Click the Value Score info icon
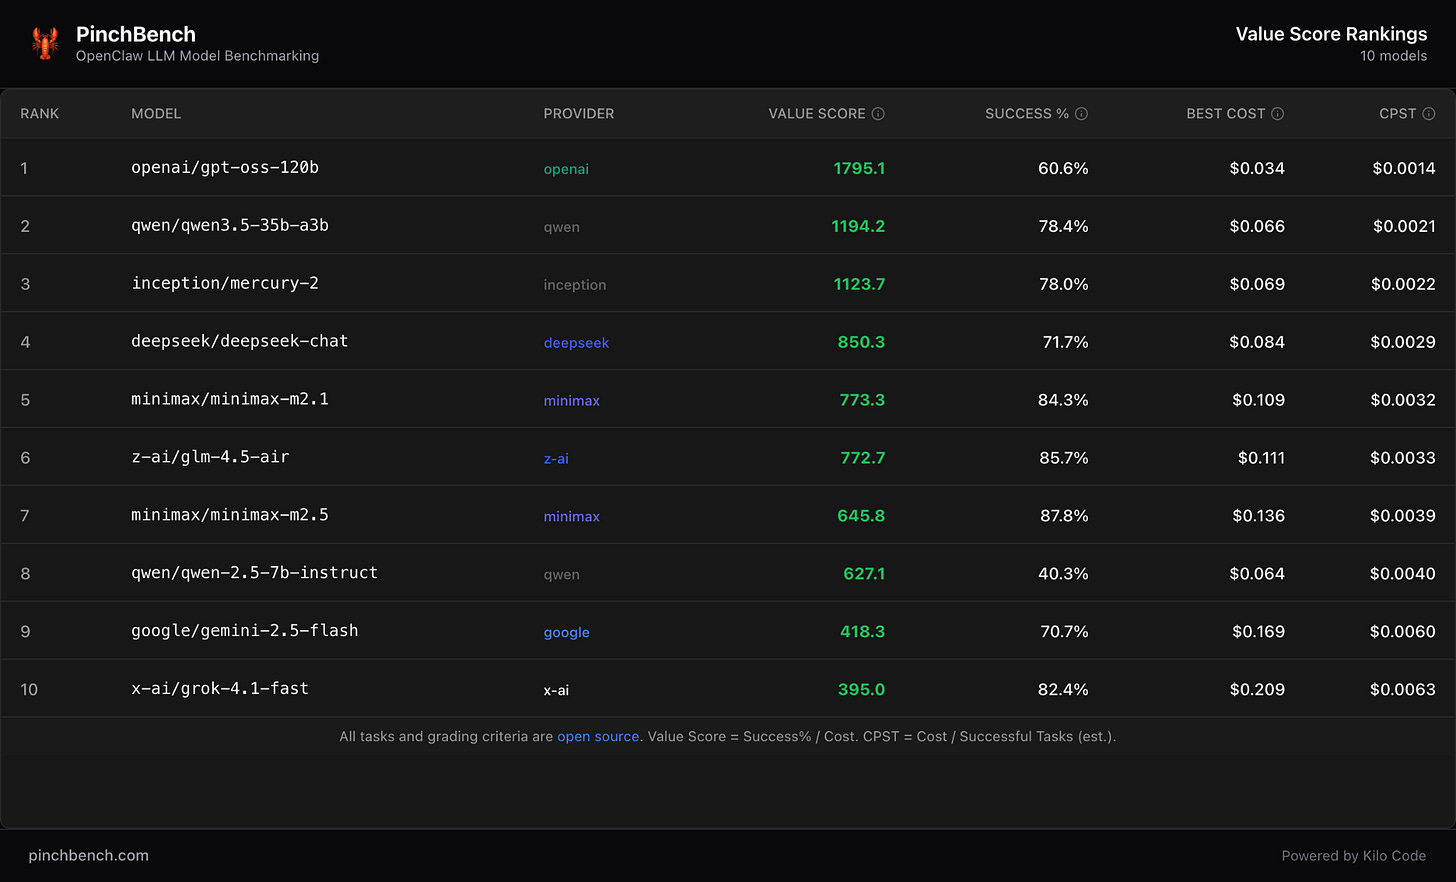This screenshot has height=882, width=1456. (x=878, y=114)
